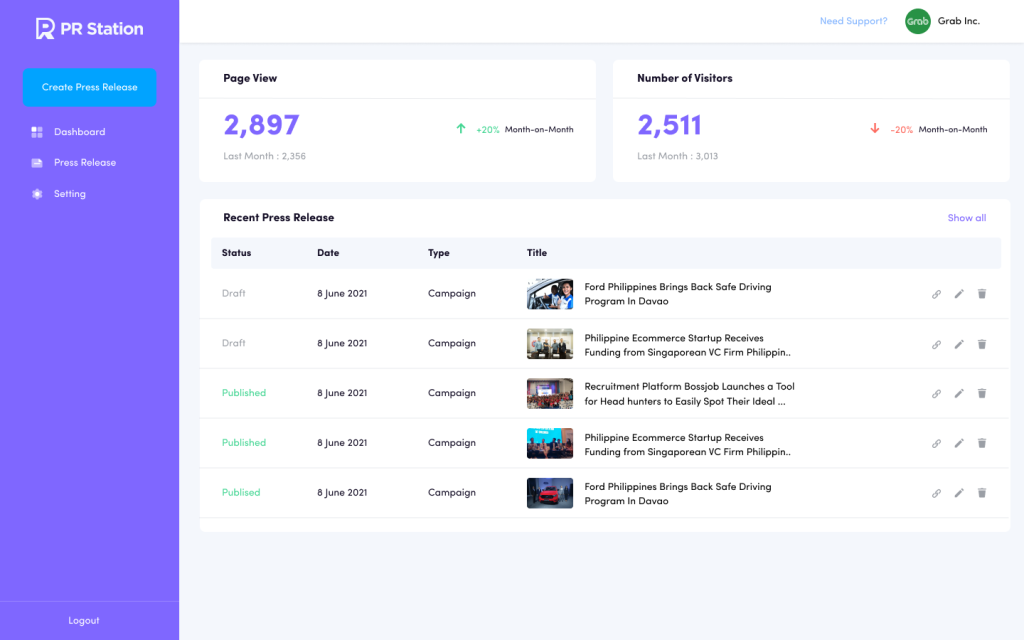Delete the Recruitment Platform Bossjob release
The height and width of the screenshot is (640, 1024).
[x=982, y=393]
